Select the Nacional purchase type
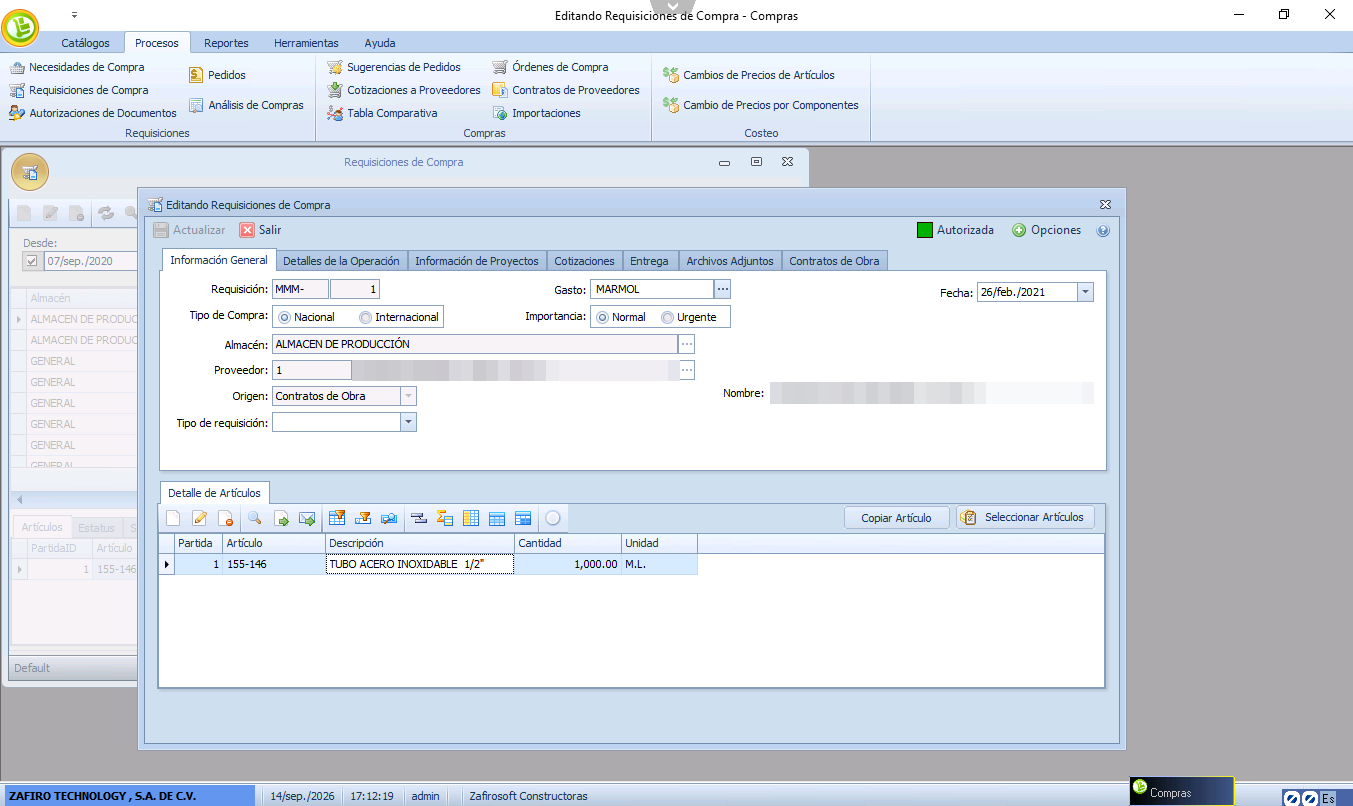1353x806 pixels. 306,317
